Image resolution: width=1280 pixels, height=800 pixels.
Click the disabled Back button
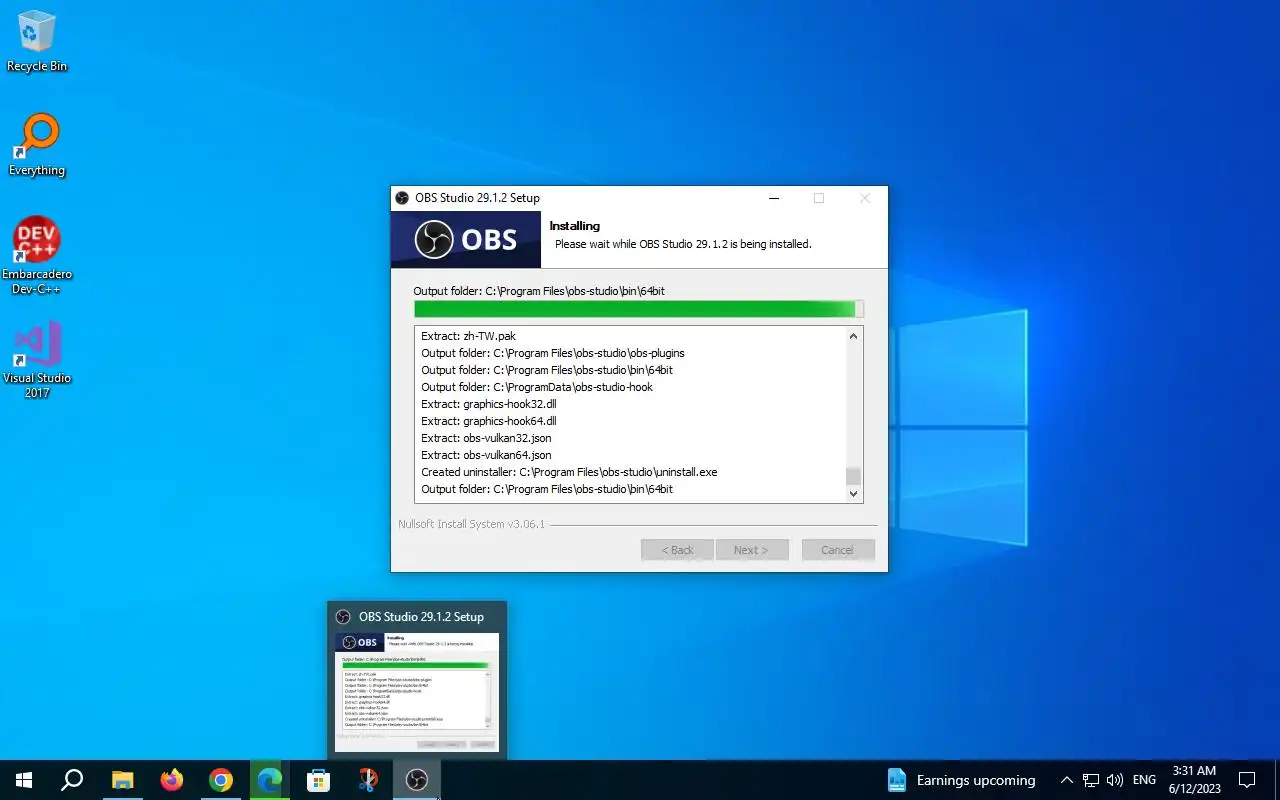pos(677,550)
